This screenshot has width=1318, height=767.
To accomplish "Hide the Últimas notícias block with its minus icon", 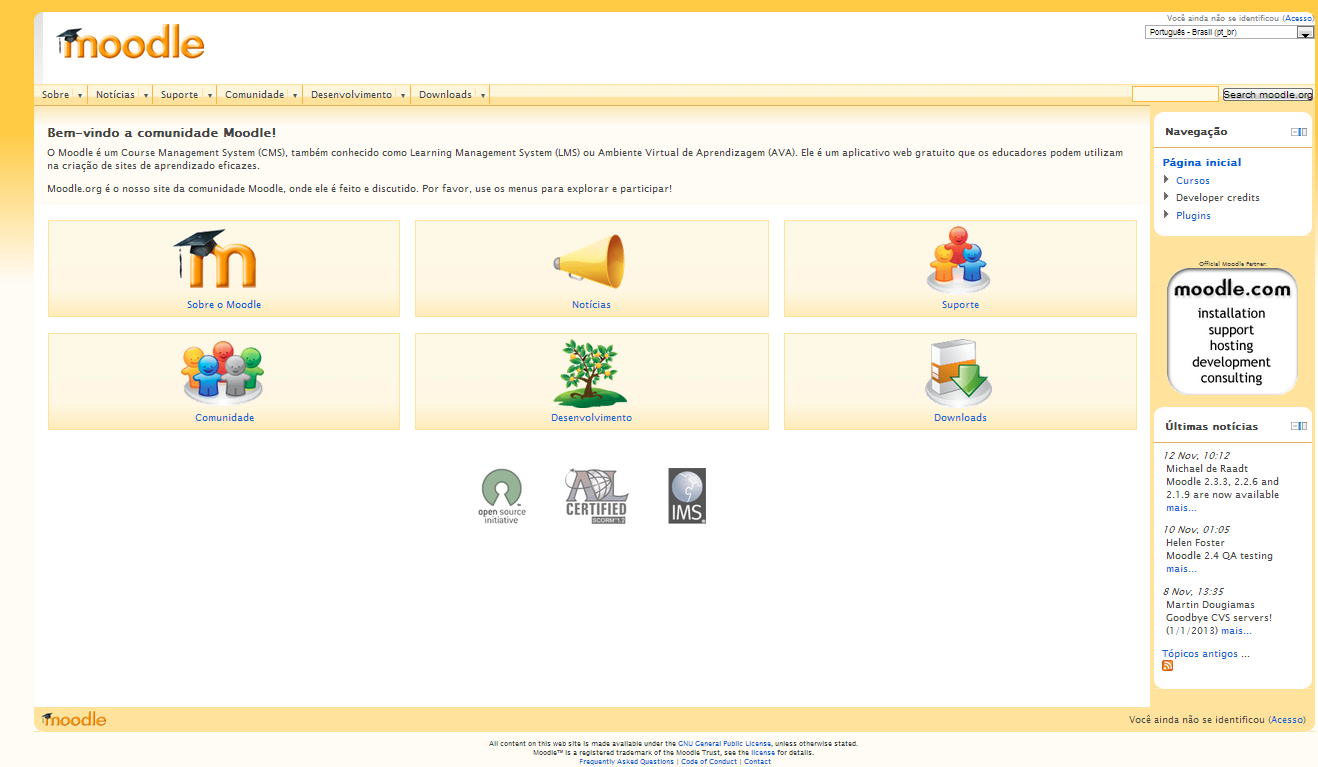I will (1295, 426).
